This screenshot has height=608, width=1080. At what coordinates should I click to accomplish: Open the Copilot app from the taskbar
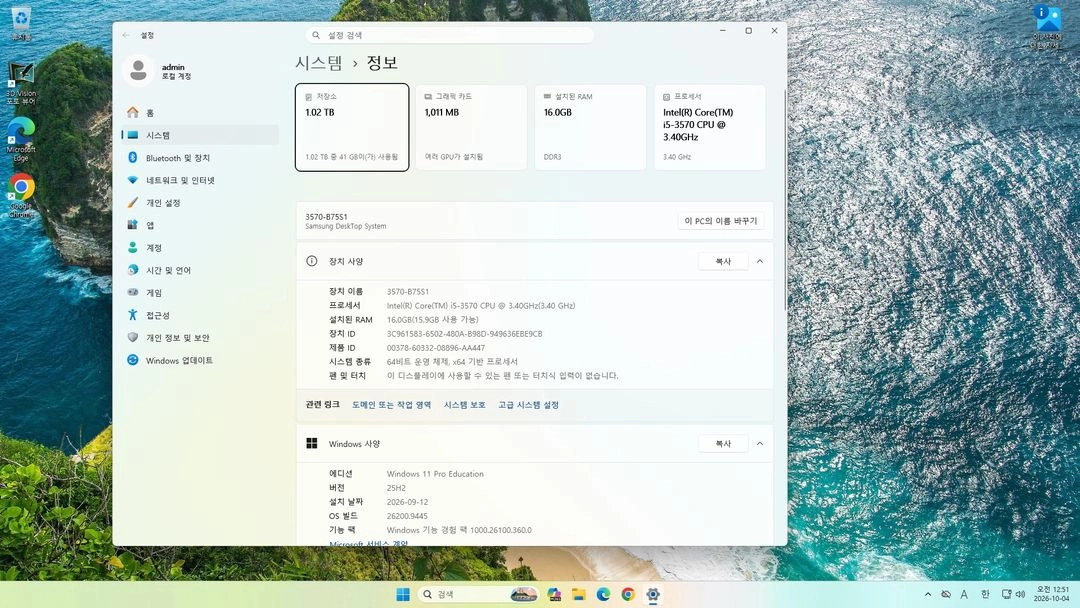pyautogui.click(x=554, y=594)
